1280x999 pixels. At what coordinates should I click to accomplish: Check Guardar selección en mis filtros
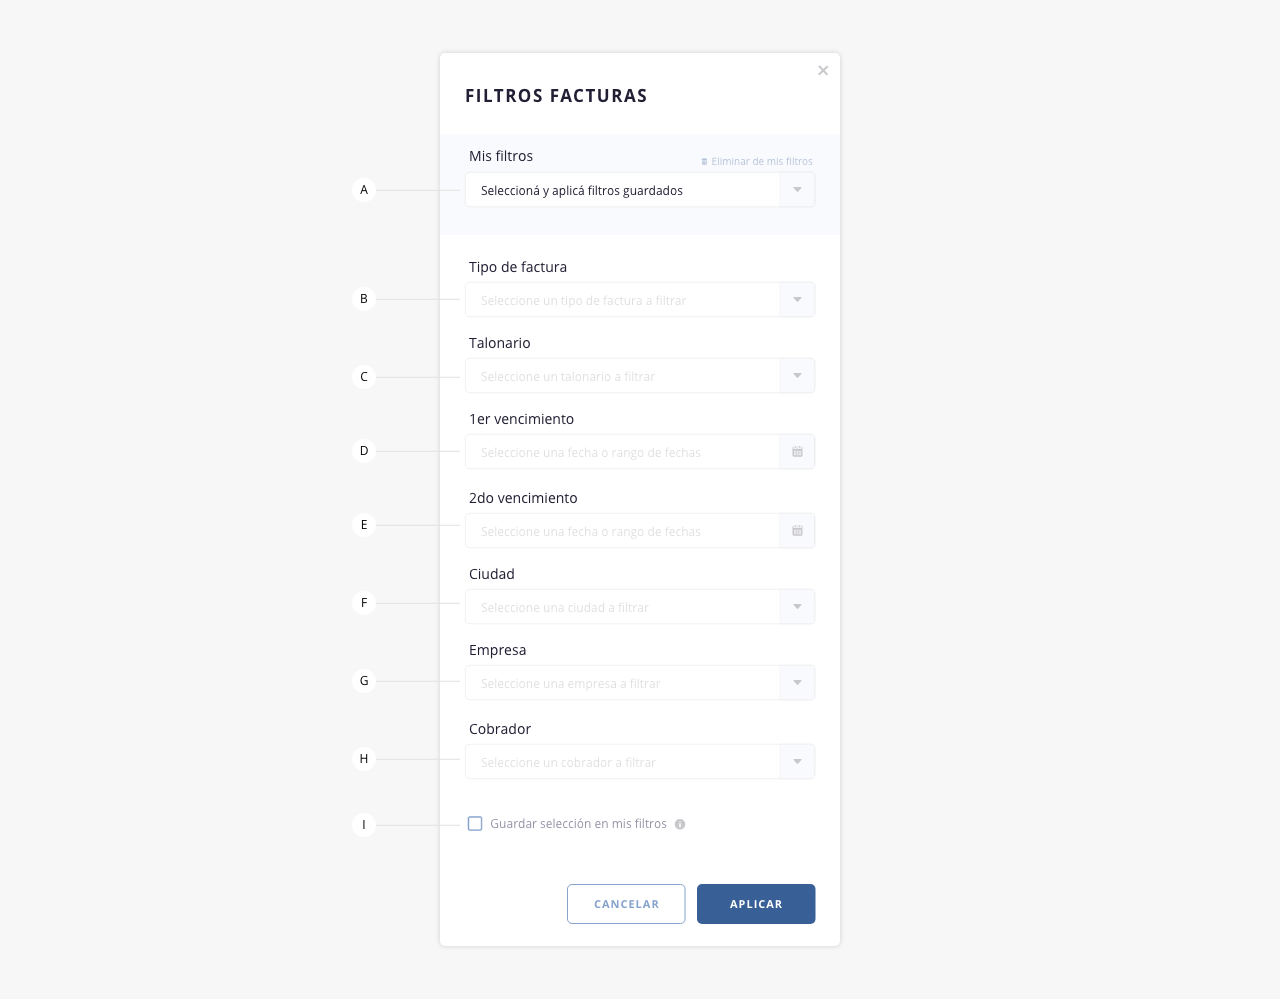[x=475, y=824]
